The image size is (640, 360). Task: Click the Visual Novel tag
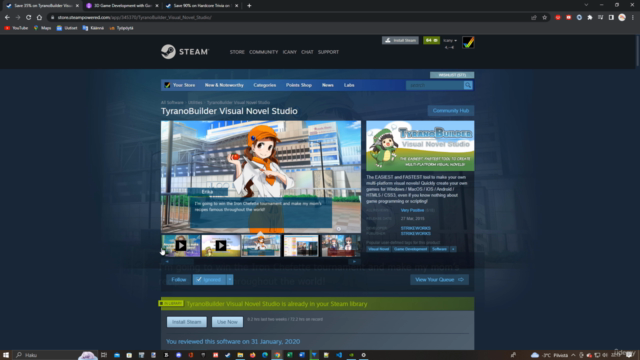point(378,249)
